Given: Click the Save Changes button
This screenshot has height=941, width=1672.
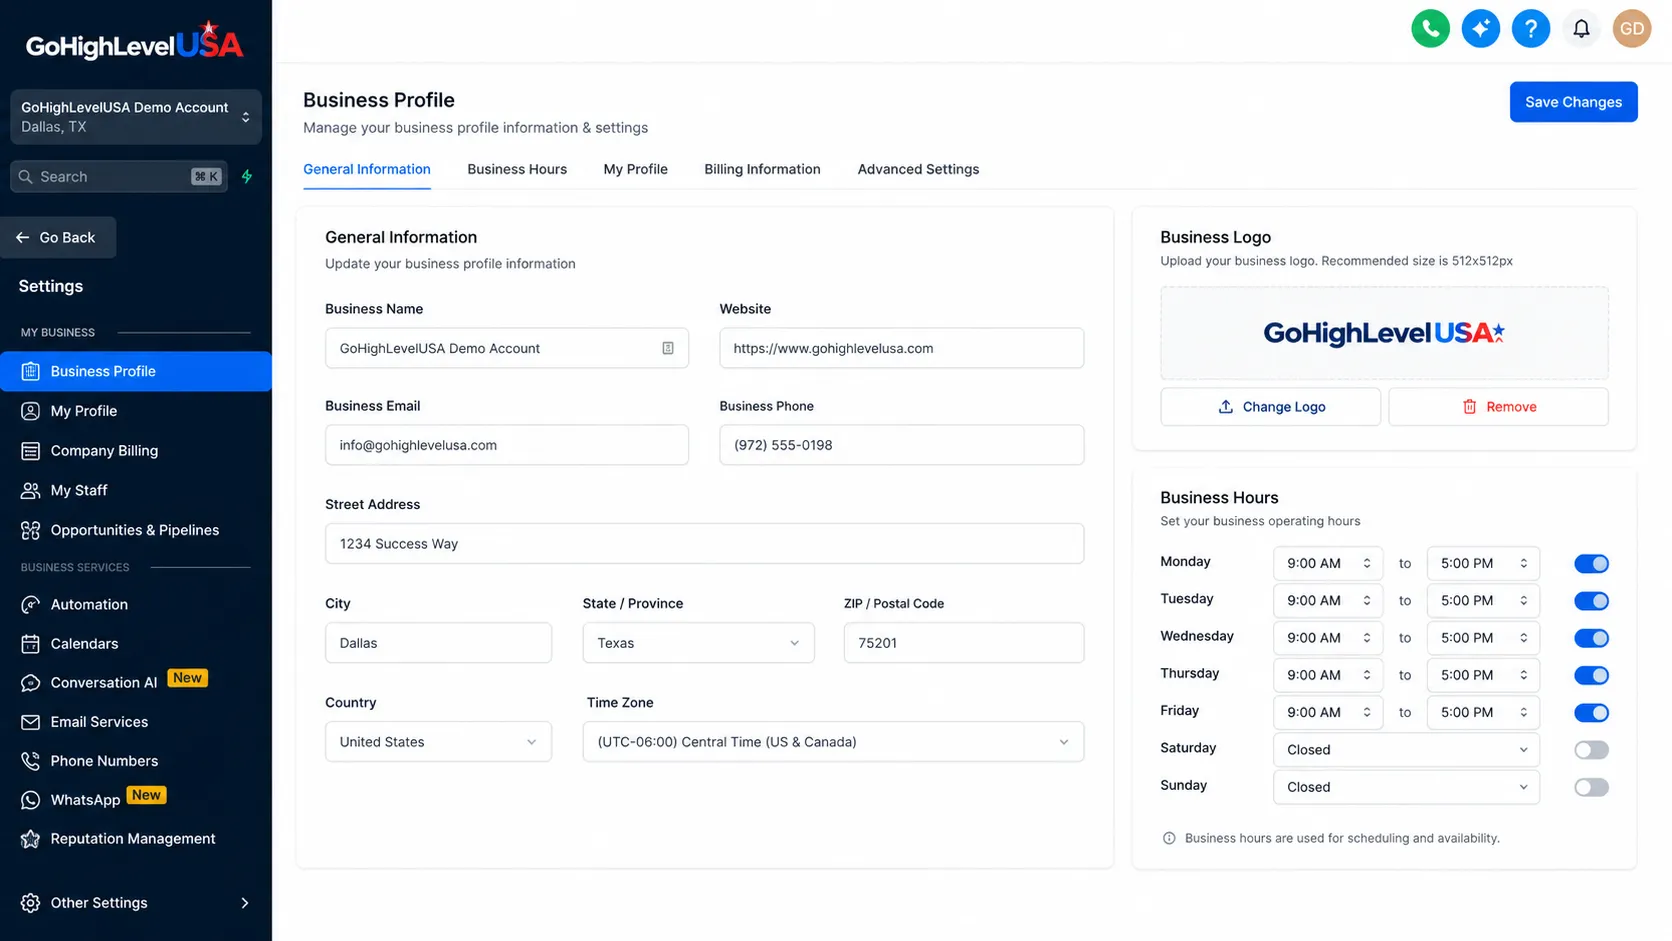Looking at the screenshot, I should tap(1573, 102).
